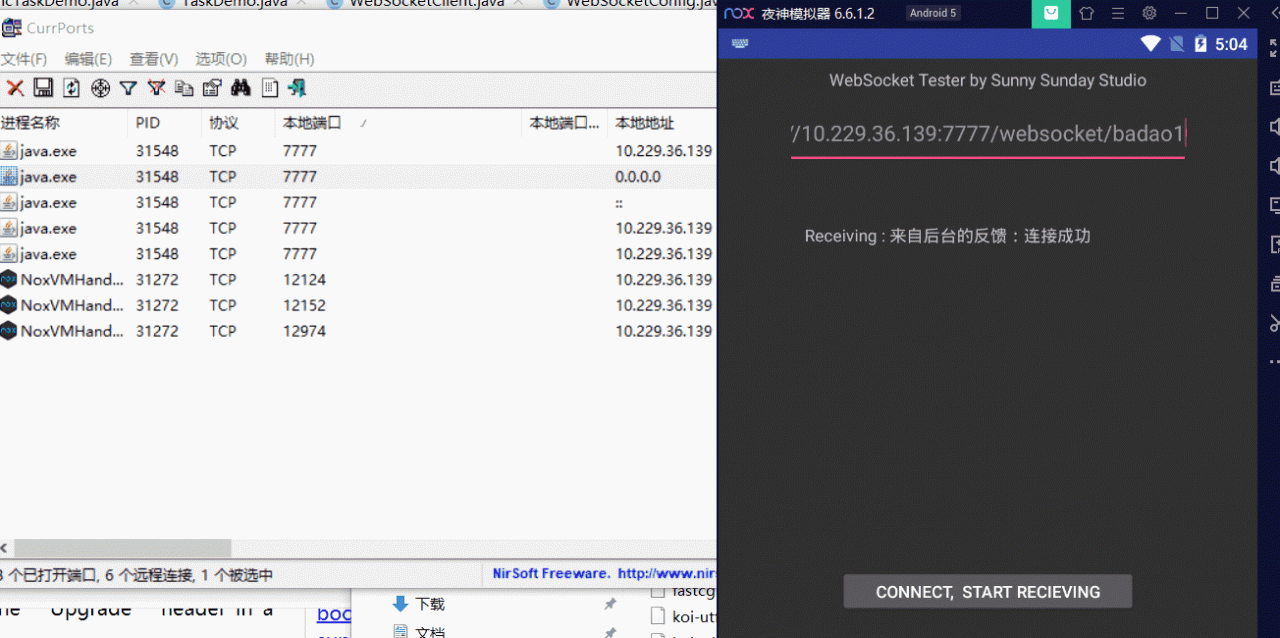The height and width of the screenshot is (638, 1280).
Task: Select the NoxVMHand row with port 12152
Action: [358, 306]
